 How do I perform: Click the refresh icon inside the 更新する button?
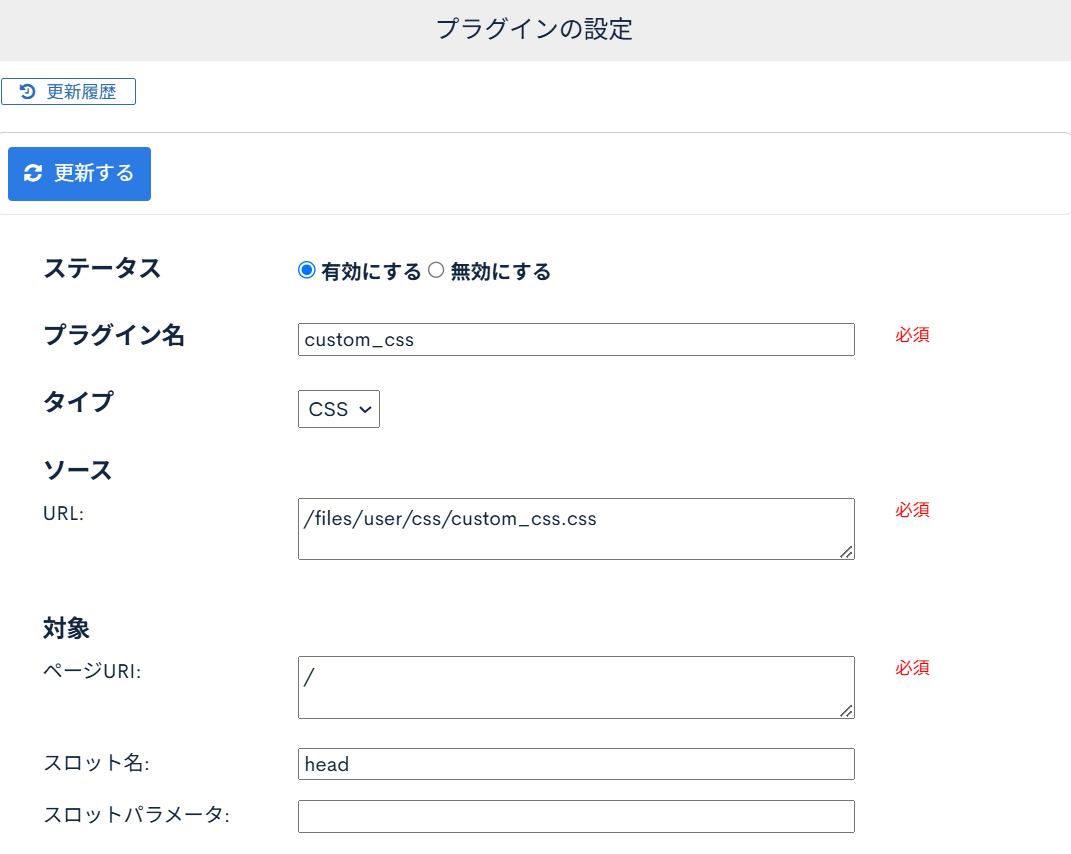pyautogui.click(x=34, y=173)
